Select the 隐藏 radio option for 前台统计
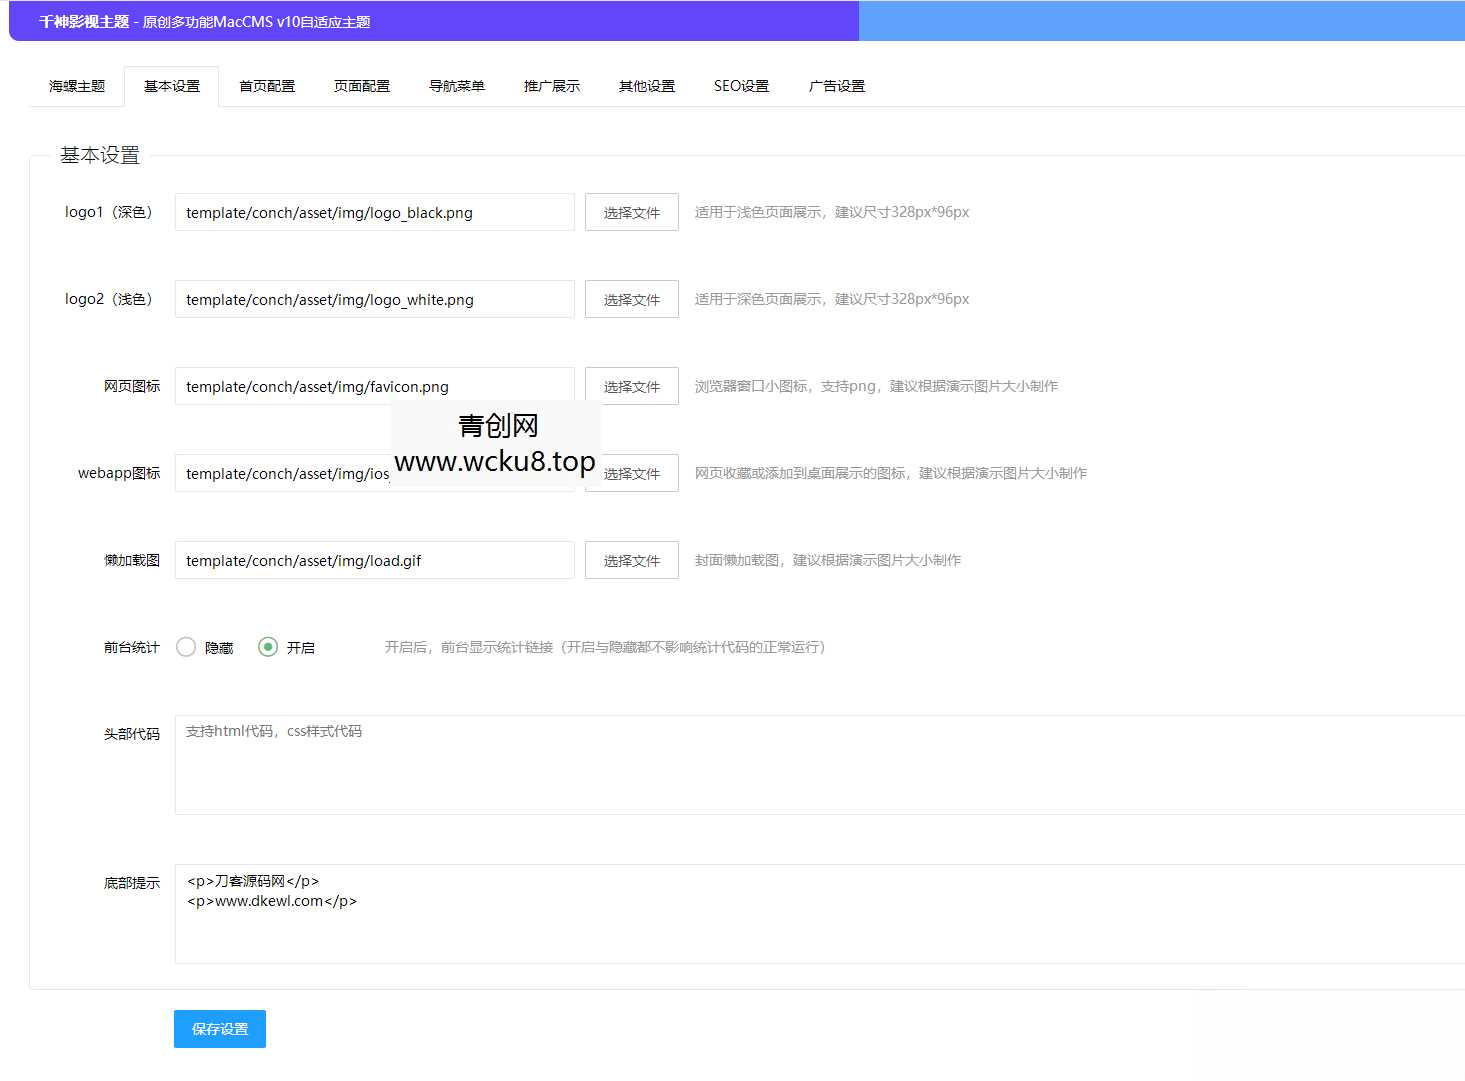The height and width of the screenshot is (1081, 1465). tap(186, 647)
